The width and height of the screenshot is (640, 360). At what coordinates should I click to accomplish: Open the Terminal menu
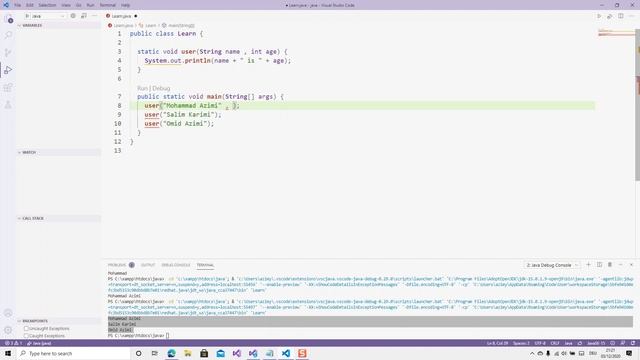tap(108, 5)
